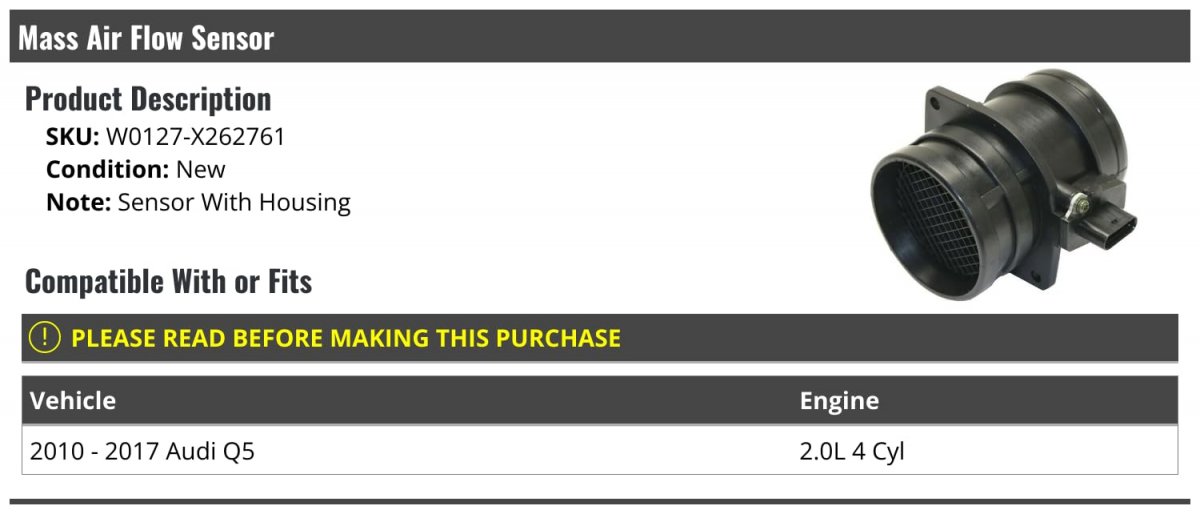Click the Mass Air Flow Sensor title
The height and width of the screenshot is (514, 1200).
click(146, 38)
